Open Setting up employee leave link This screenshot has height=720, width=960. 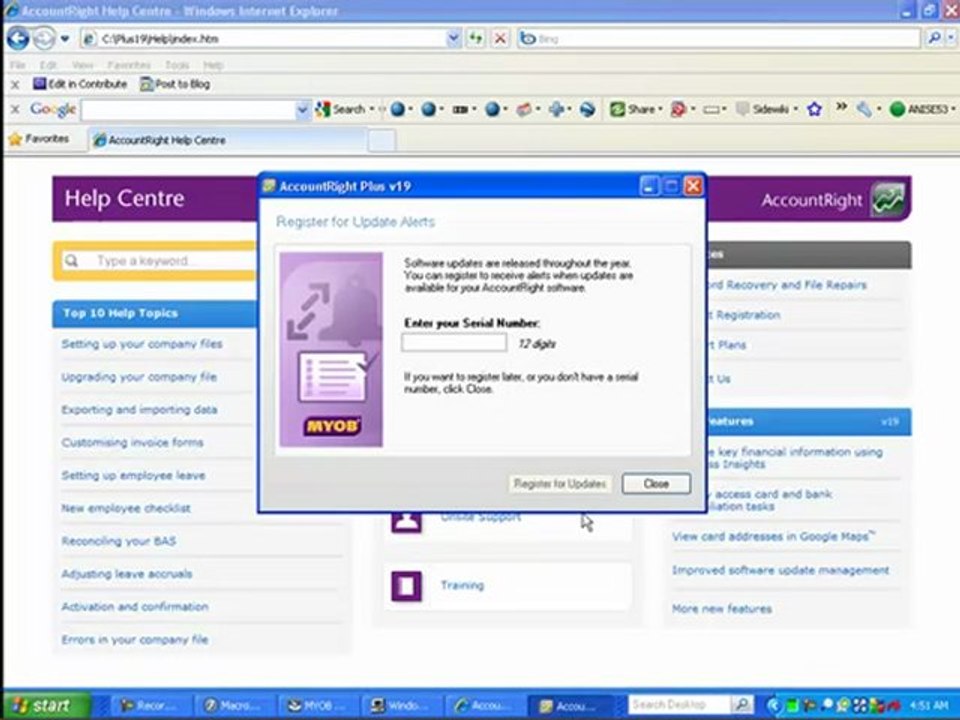point(133,476)
